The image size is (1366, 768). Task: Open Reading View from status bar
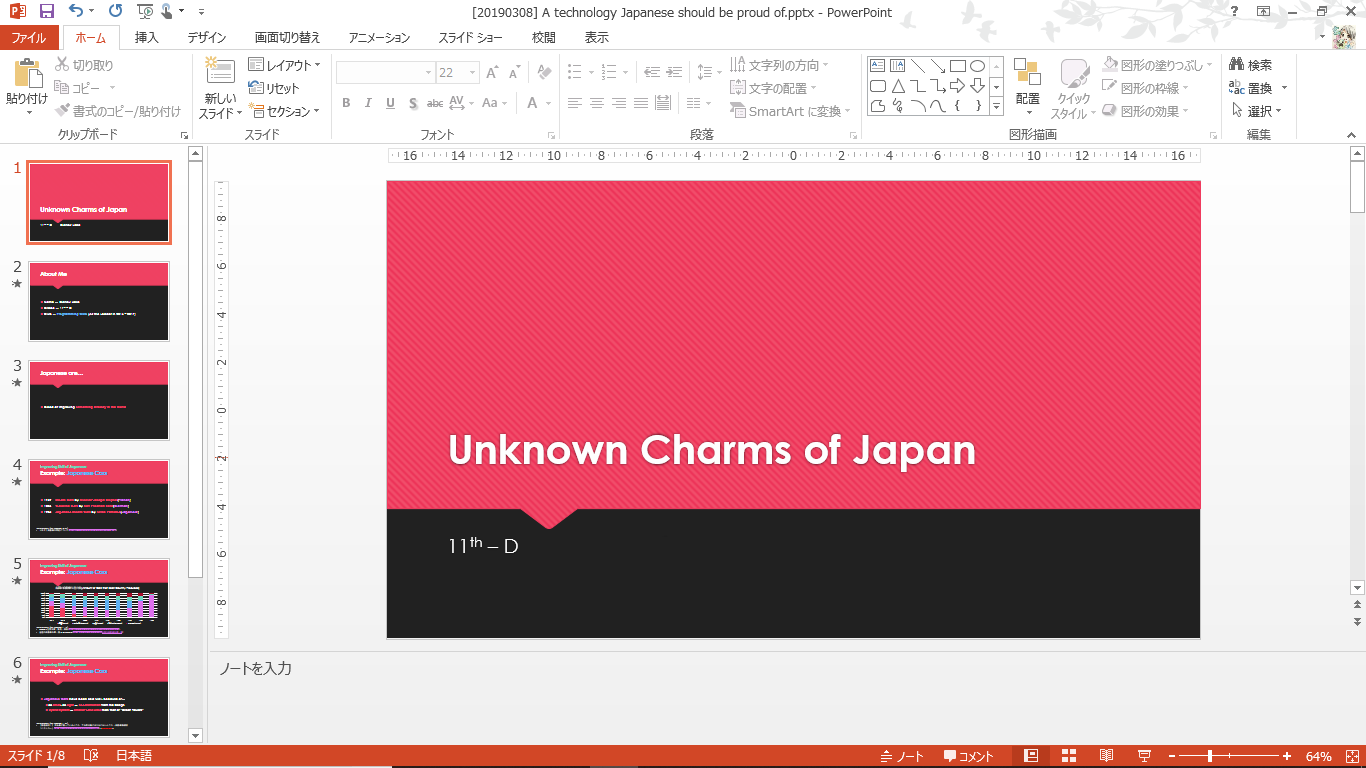pos(1106,756)
